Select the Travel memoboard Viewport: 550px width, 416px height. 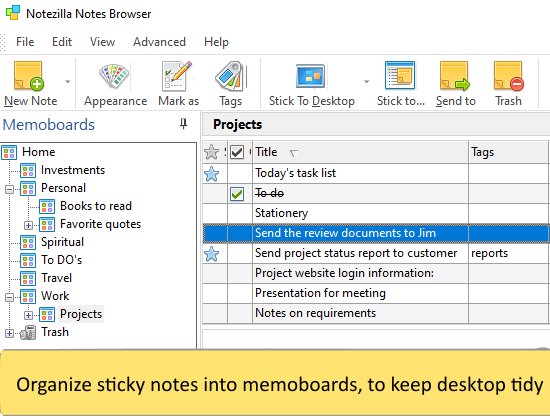56,278
